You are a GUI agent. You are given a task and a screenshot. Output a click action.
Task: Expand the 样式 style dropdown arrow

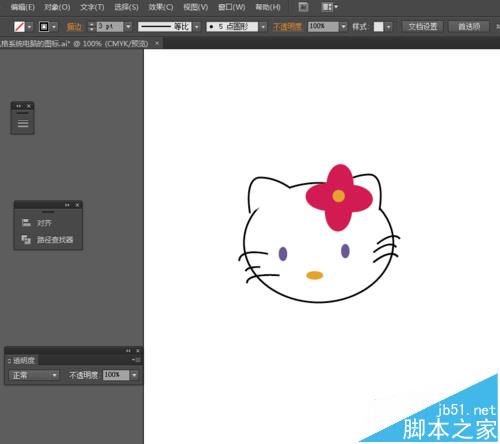388,27
